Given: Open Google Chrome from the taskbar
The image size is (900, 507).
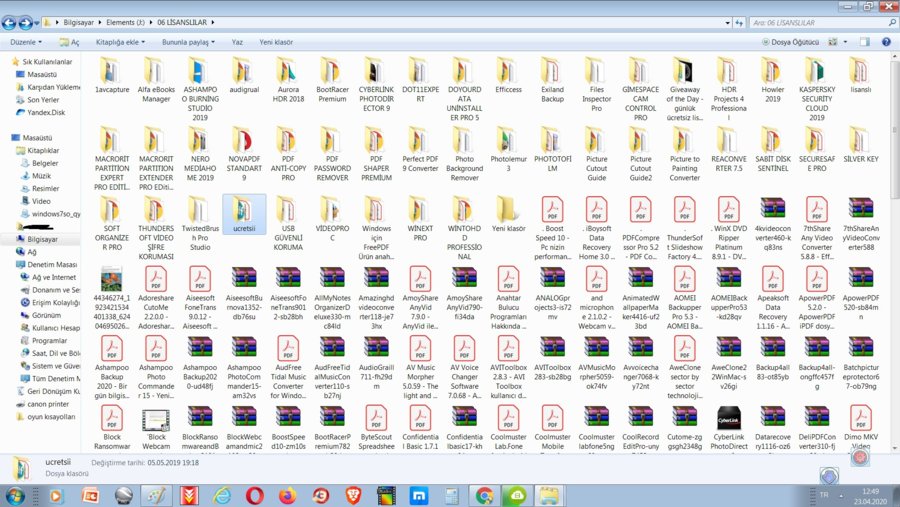Looking at the screenshot, I should pos(484,496).
